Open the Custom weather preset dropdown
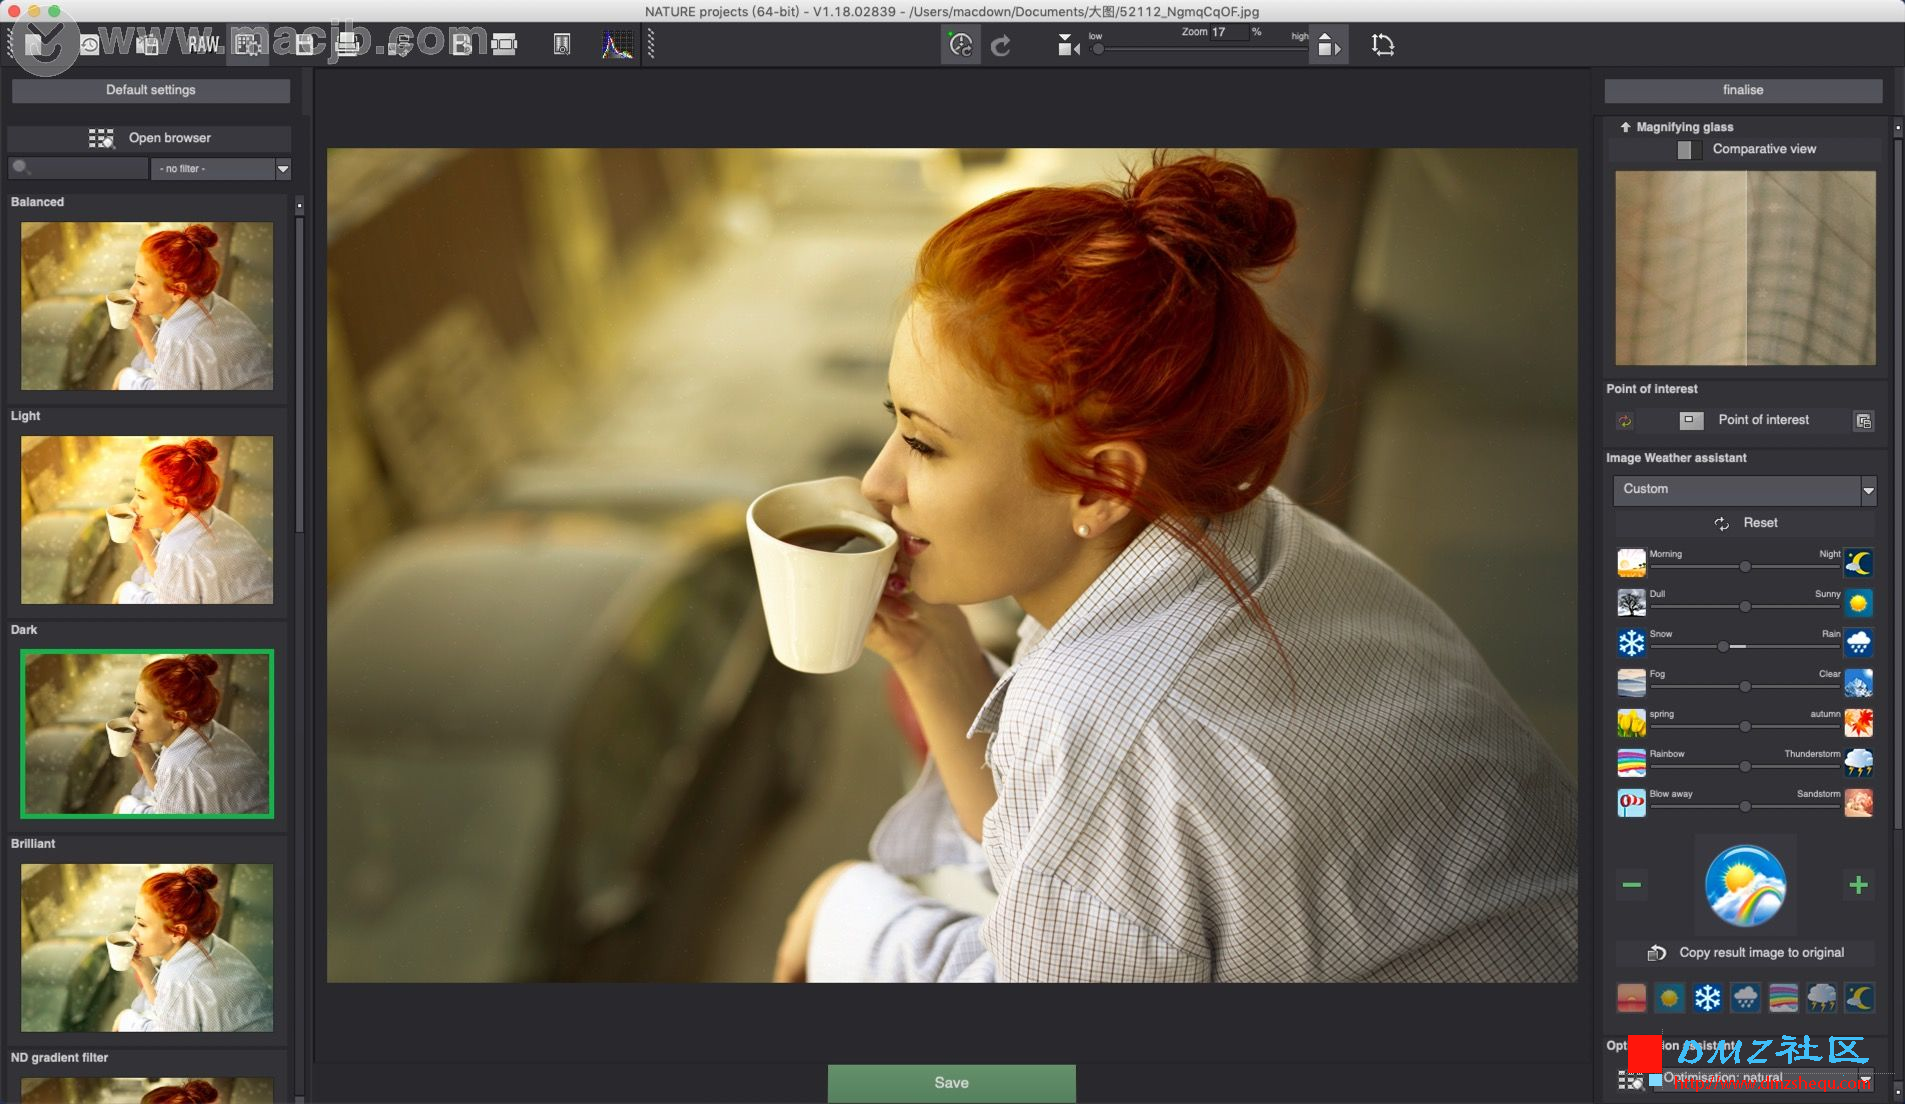Image resolution: width=1905 pixels, height=1104 pixels. point(1744,489)
